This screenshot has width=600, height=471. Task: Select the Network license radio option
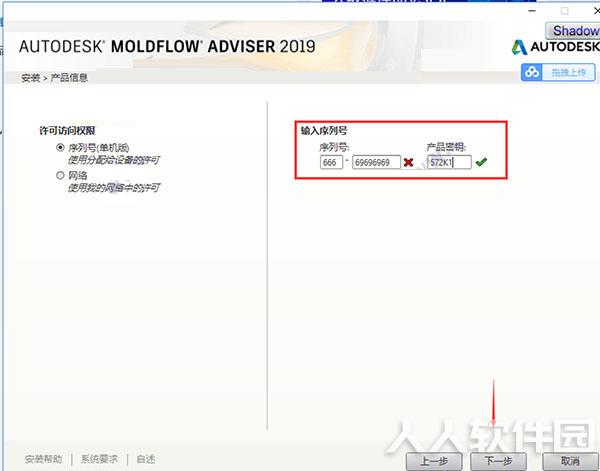(60, 175)
